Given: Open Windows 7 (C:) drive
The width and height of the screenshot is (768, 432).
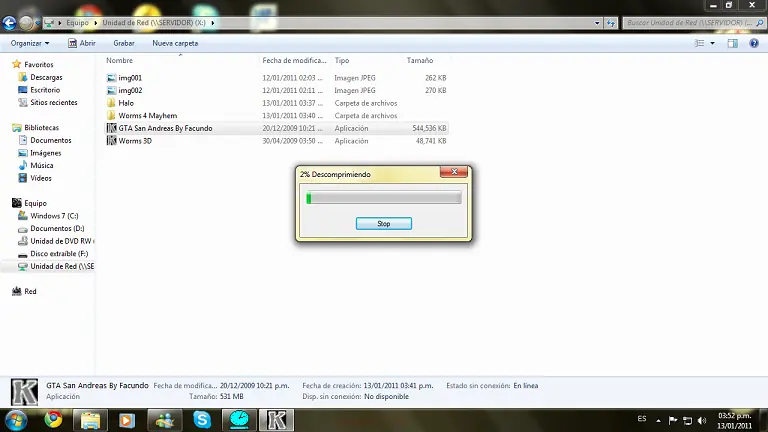Looking at the screenshot, I should pyautogui.click(x=54, y=216).
